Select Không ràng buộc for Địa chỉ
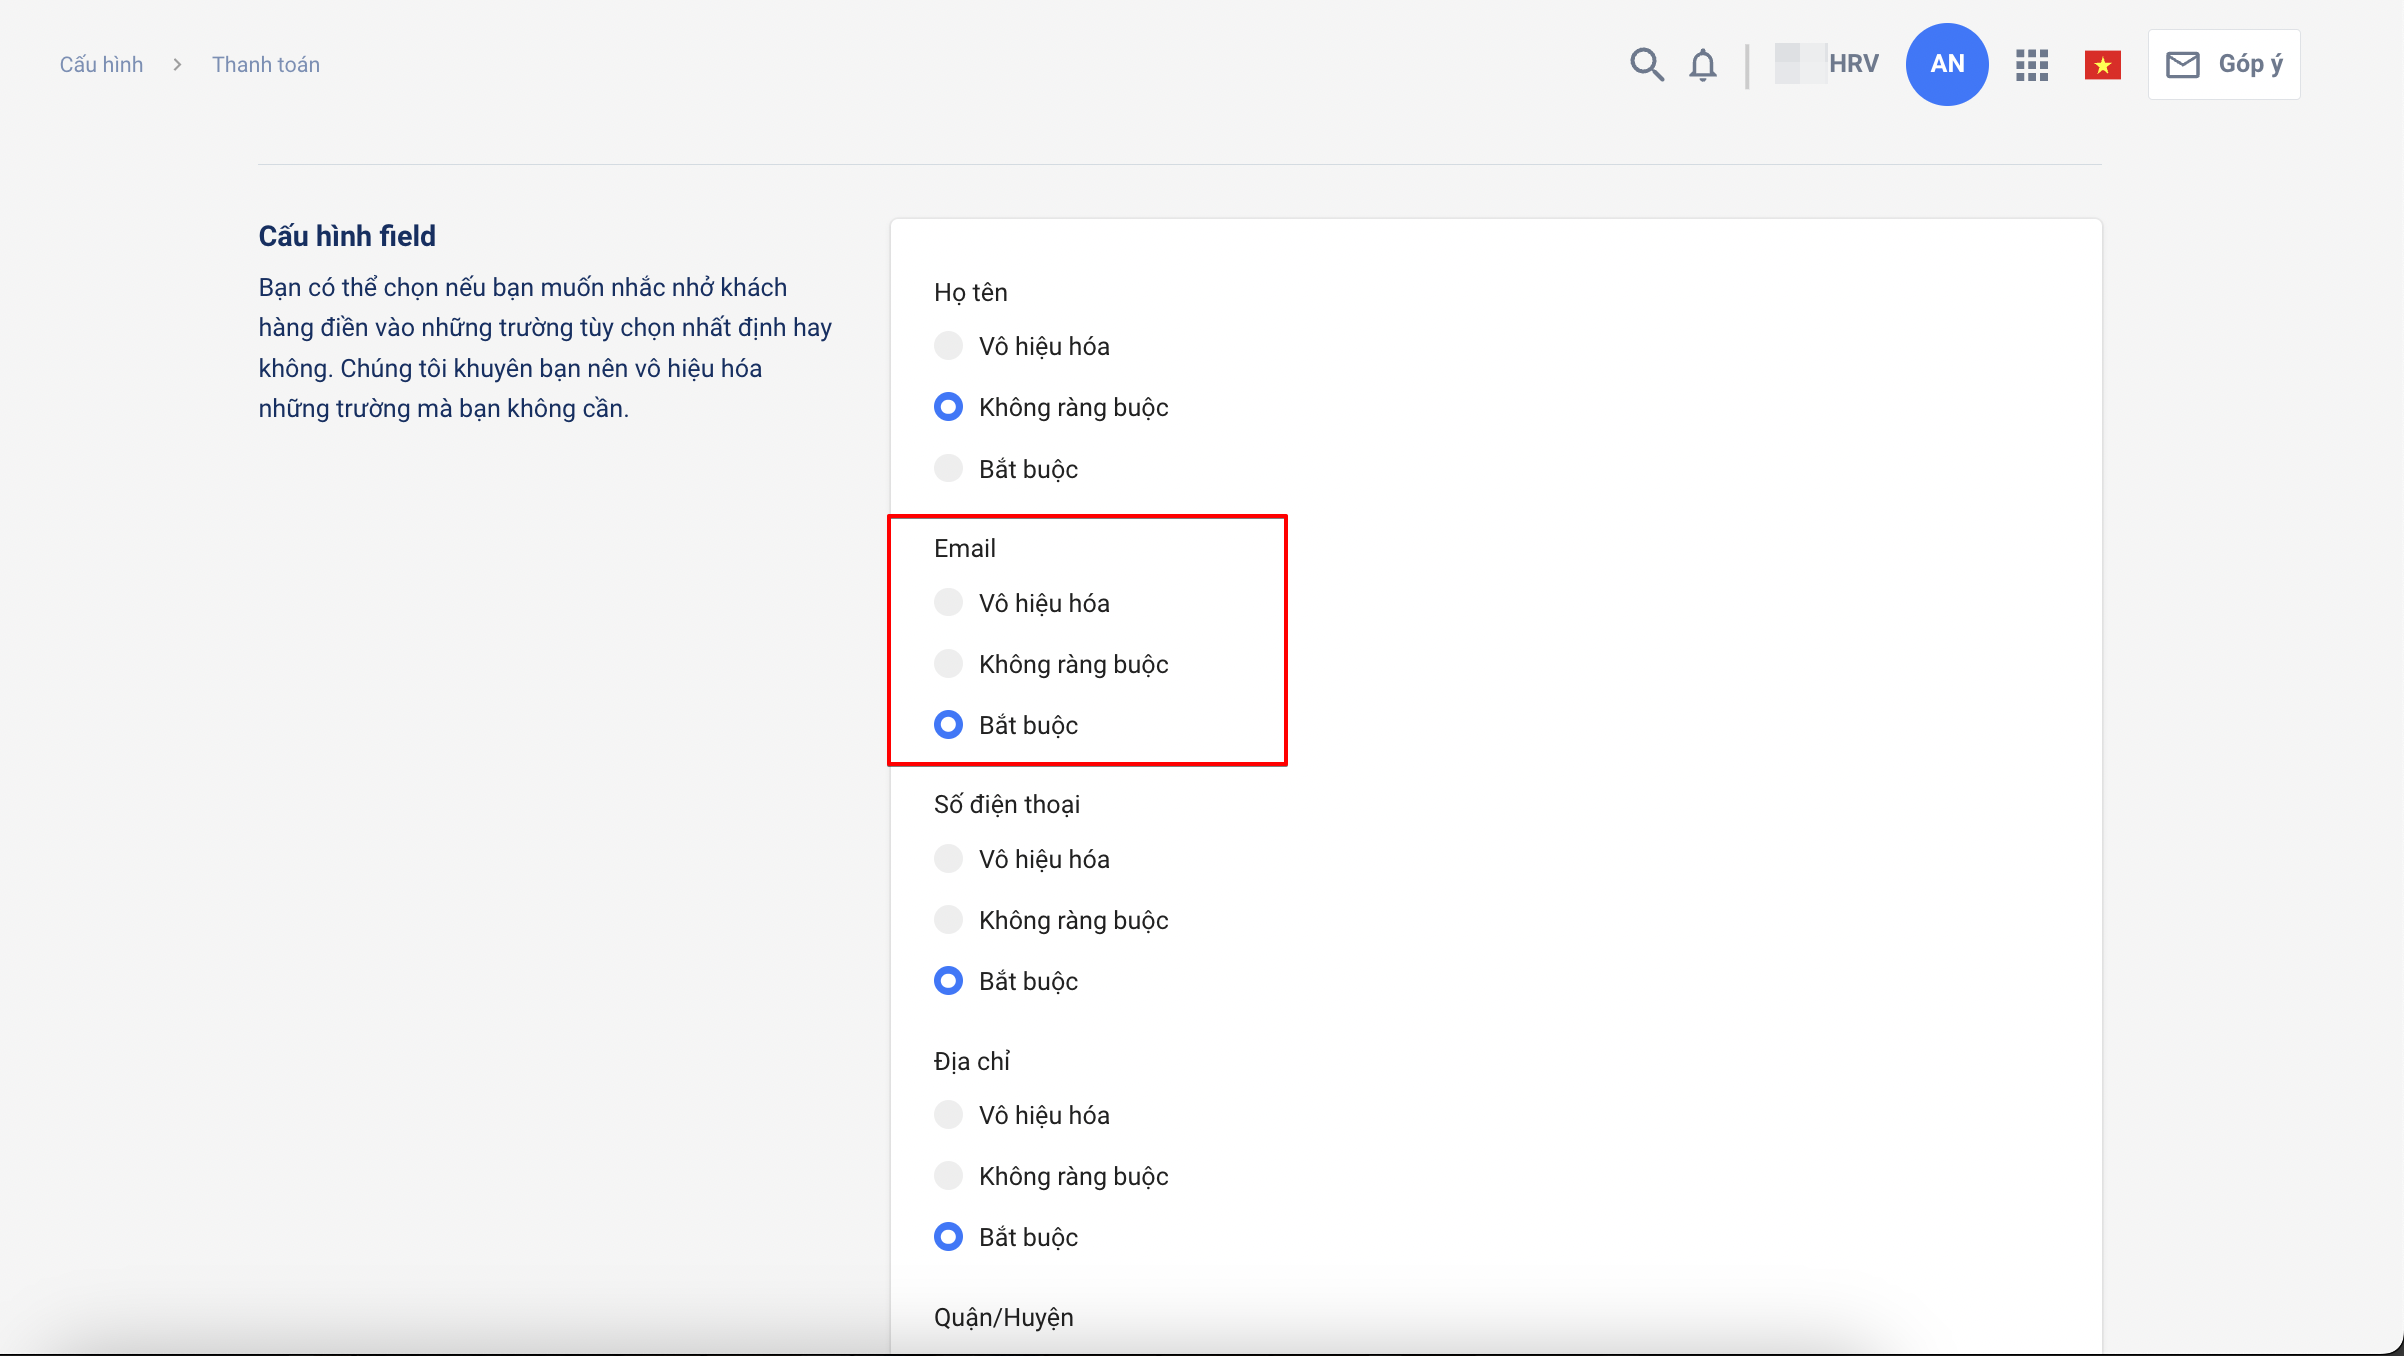Image resolution: width=2404 pixels, height=1356 pixels. tap(948, 1175)
